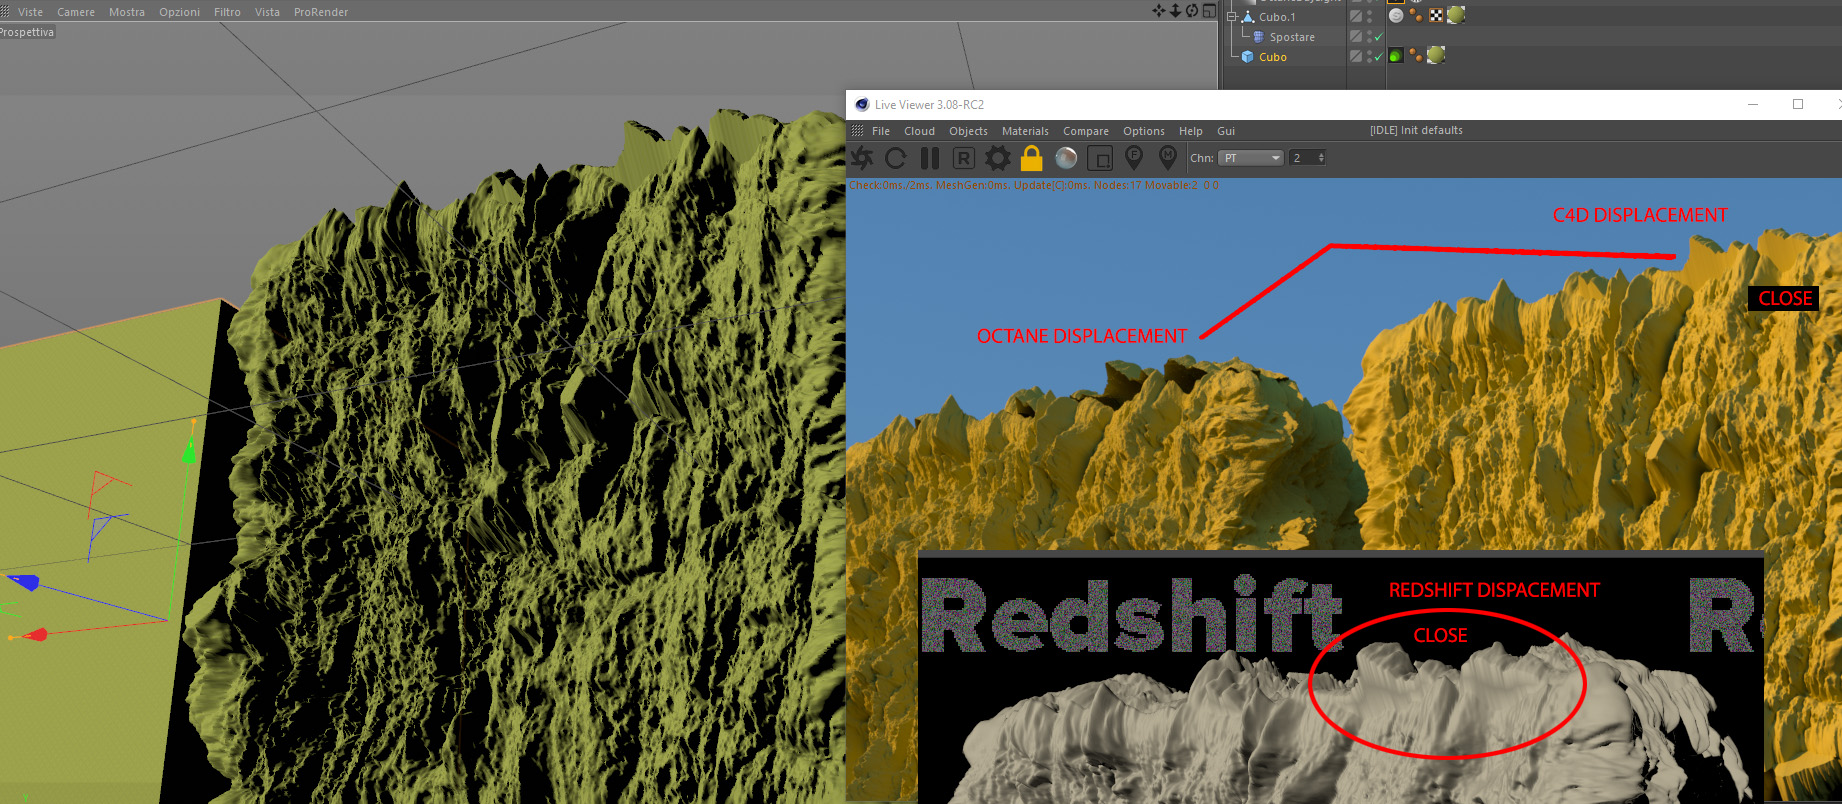Select the olive material tag on Cubo.1

(x=1456, y=15)
